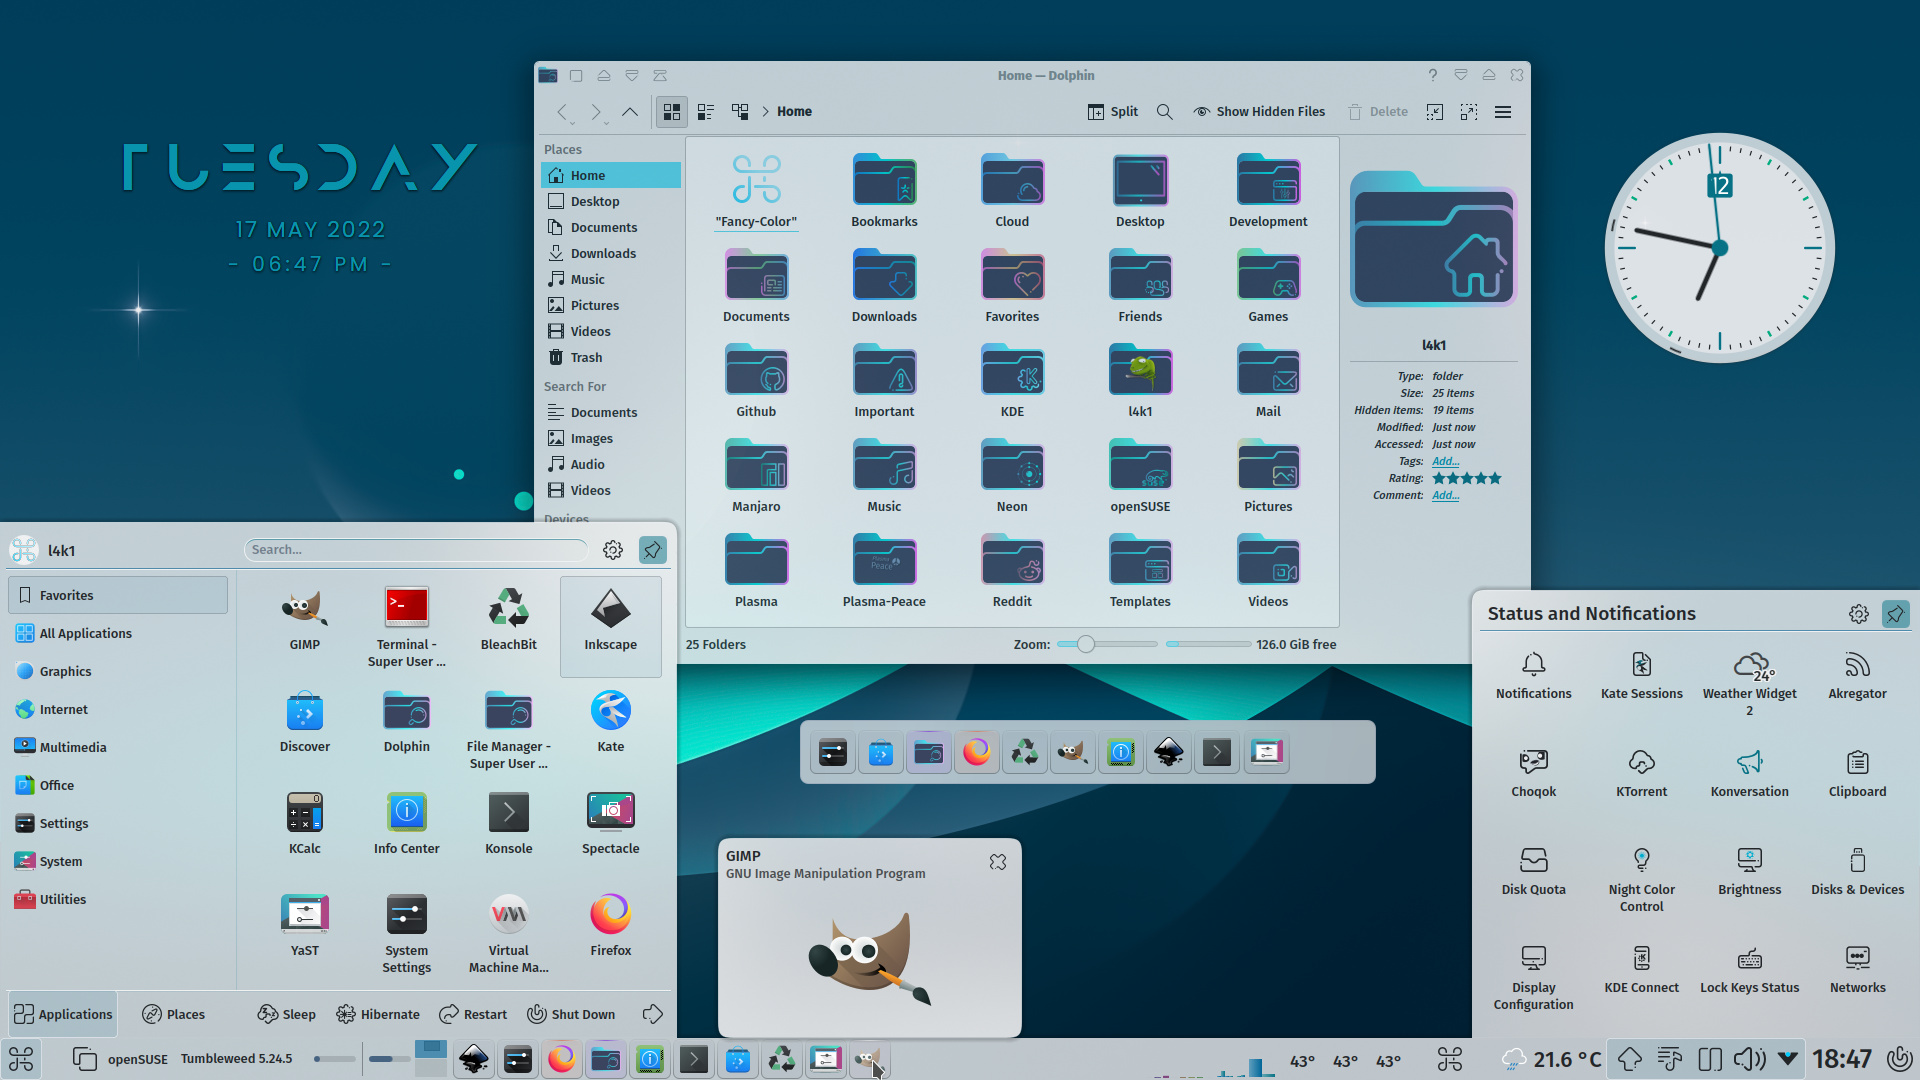Open the Github folder in Dolphin
The width and height of the screenshot is (1920, 1080).
(756, 381)
